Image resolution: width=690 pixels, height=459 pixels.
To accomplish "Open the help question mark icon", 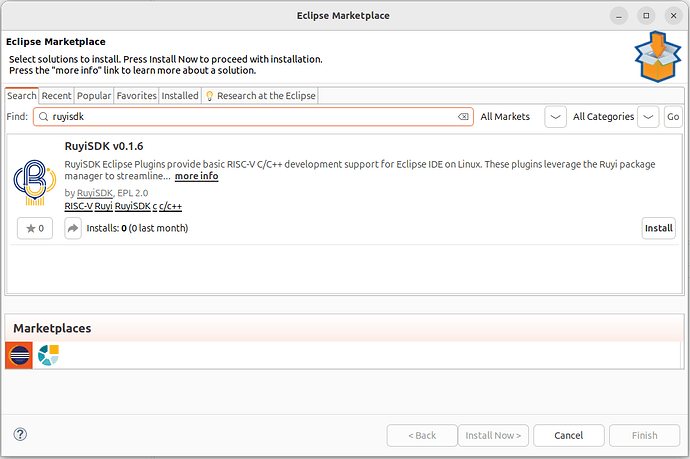I will click(20, 435).
